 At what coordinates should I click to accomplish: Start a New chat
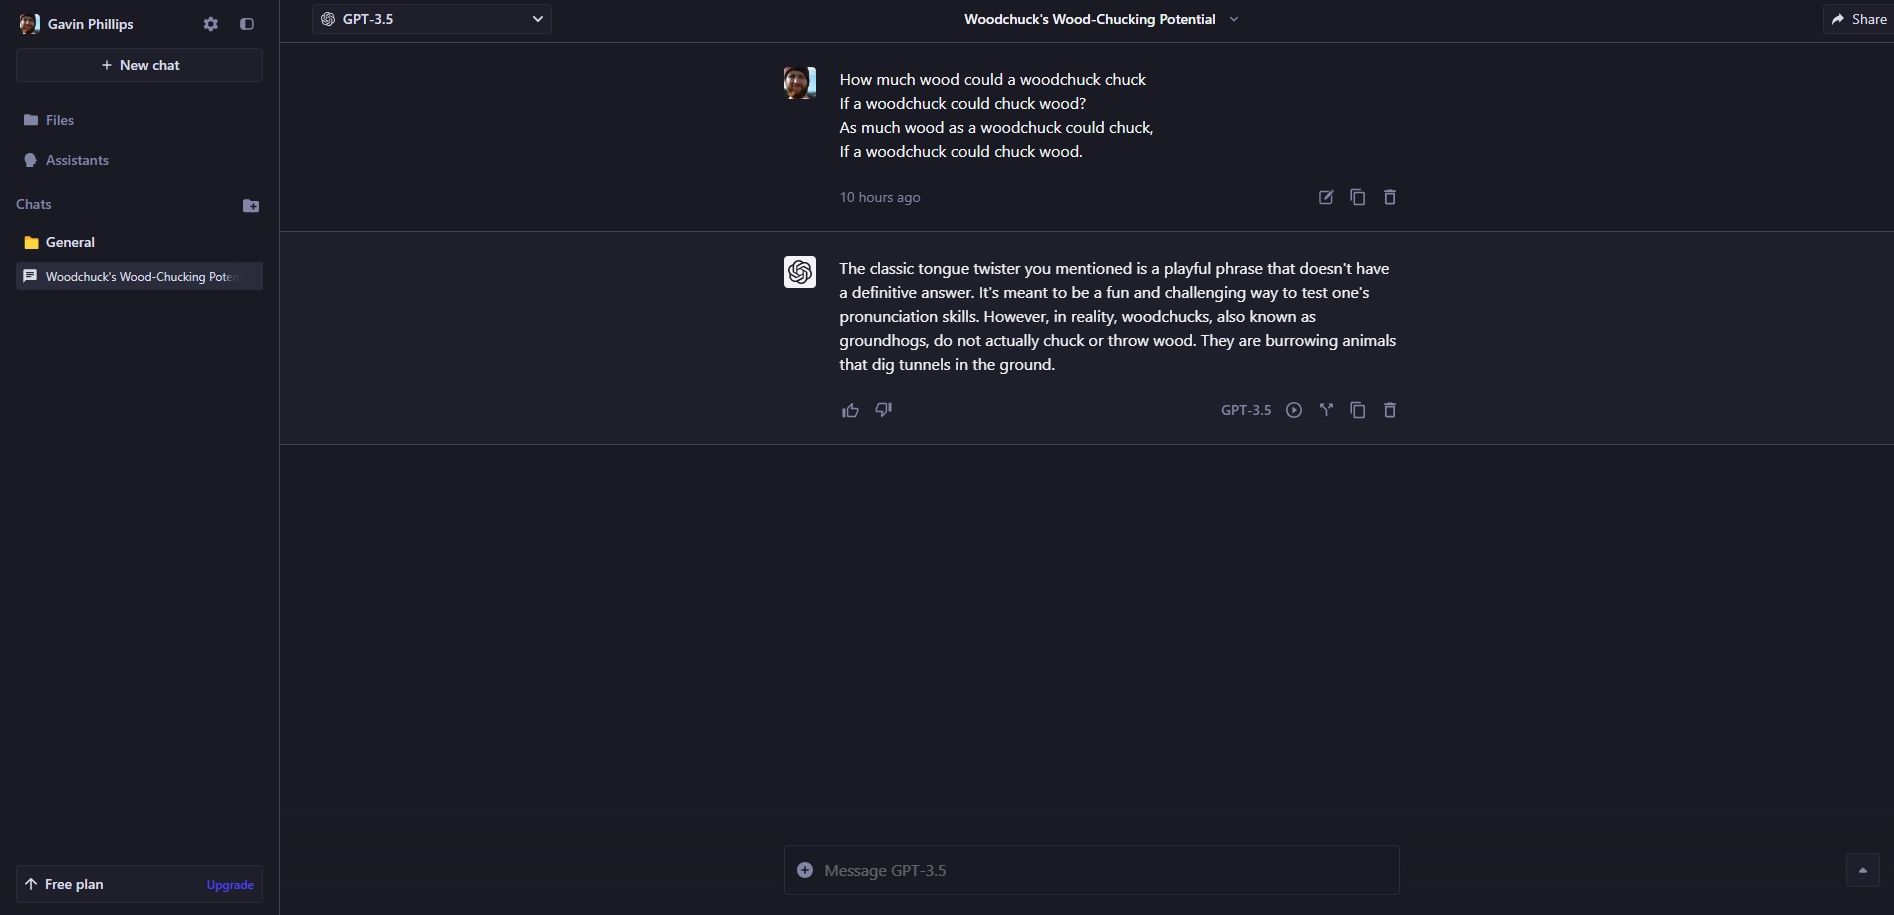coord(139,65)
